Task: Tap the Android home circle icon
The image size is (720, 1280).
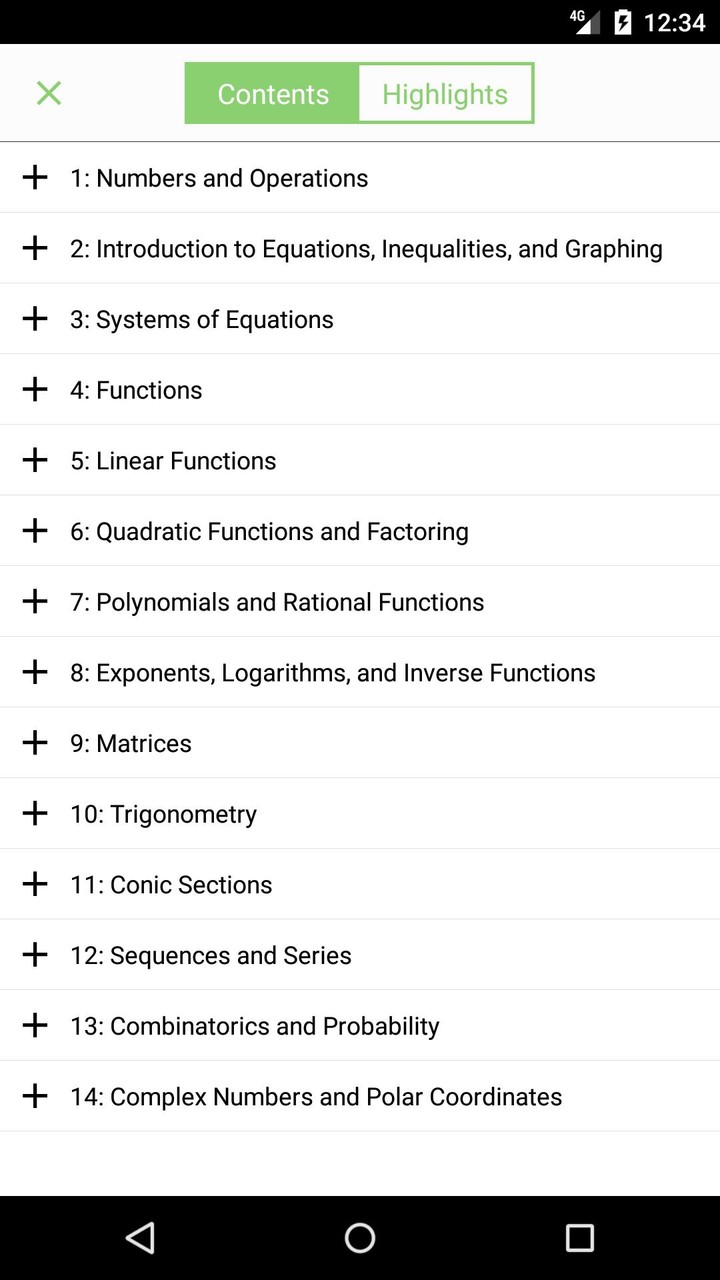Action: coord(360,1238)
